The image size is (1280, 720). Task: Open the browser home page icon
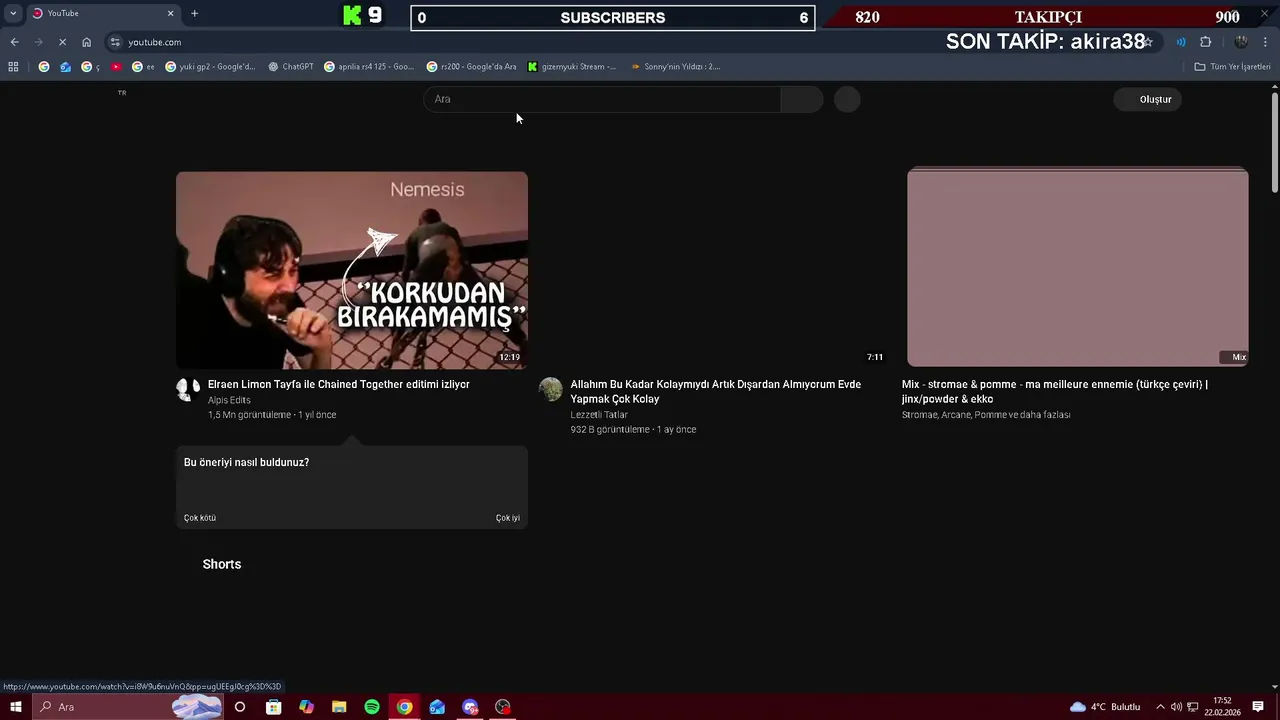point(87,42)
